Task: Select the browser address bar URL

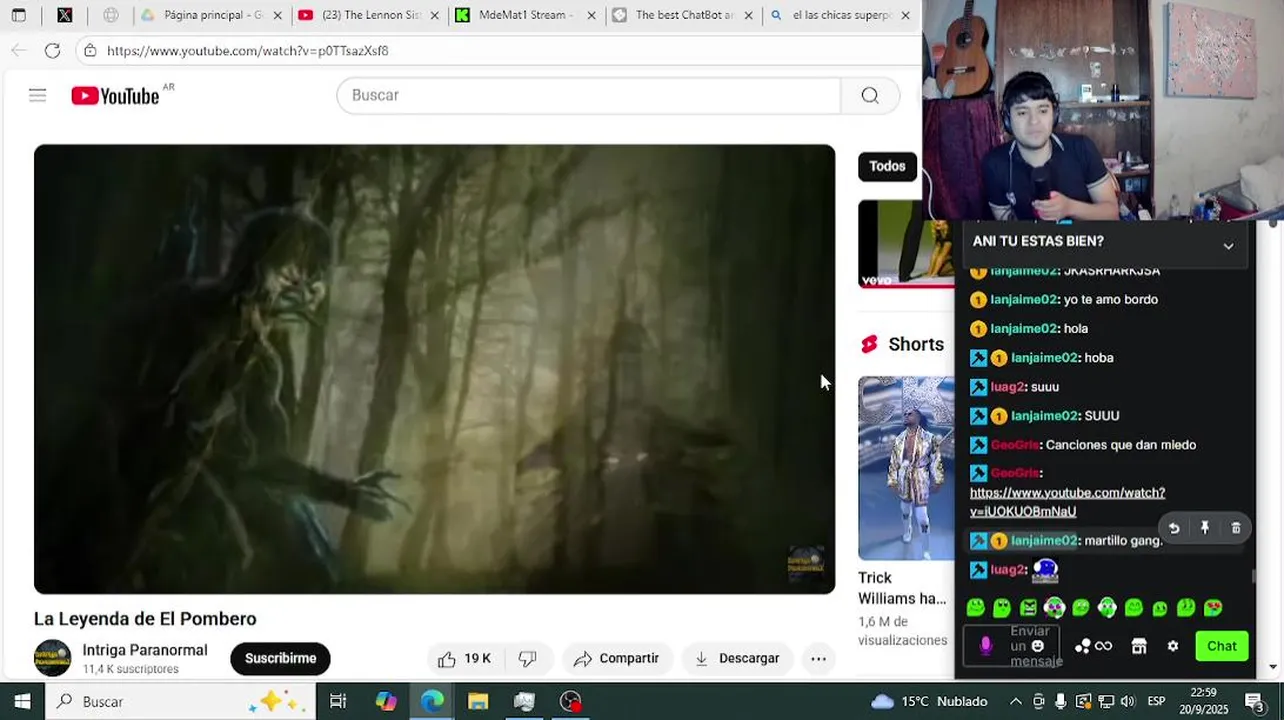Action: coord(247,50)
